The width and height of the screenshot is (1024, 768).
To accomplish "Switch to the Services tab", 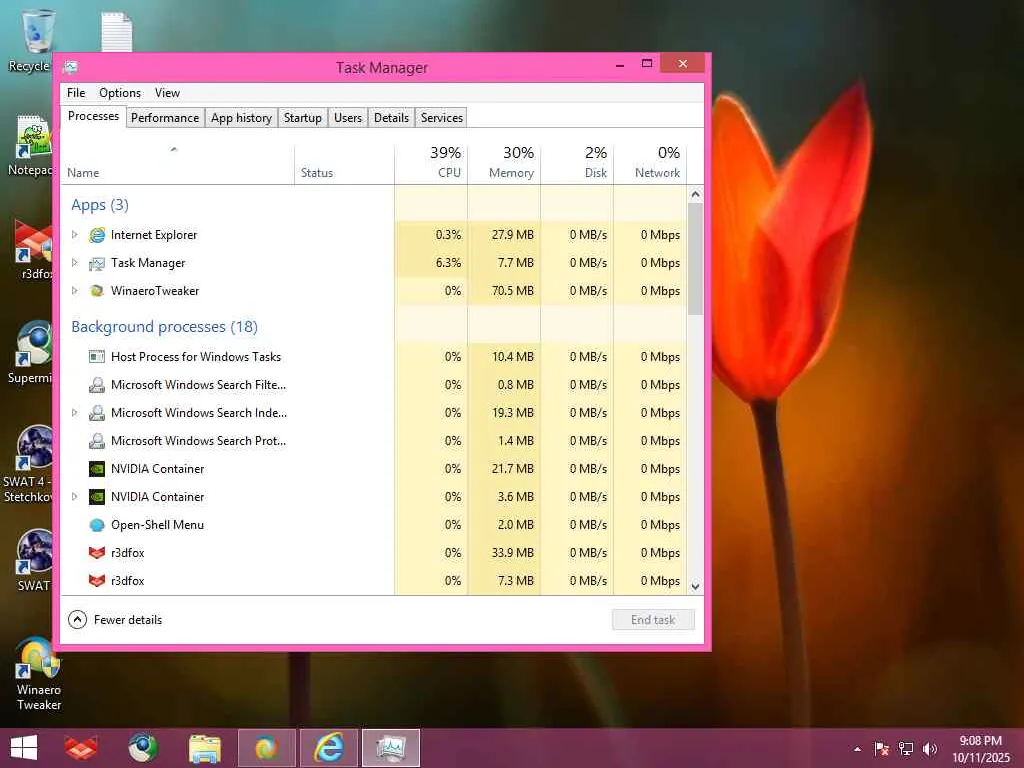I will 441,118.
